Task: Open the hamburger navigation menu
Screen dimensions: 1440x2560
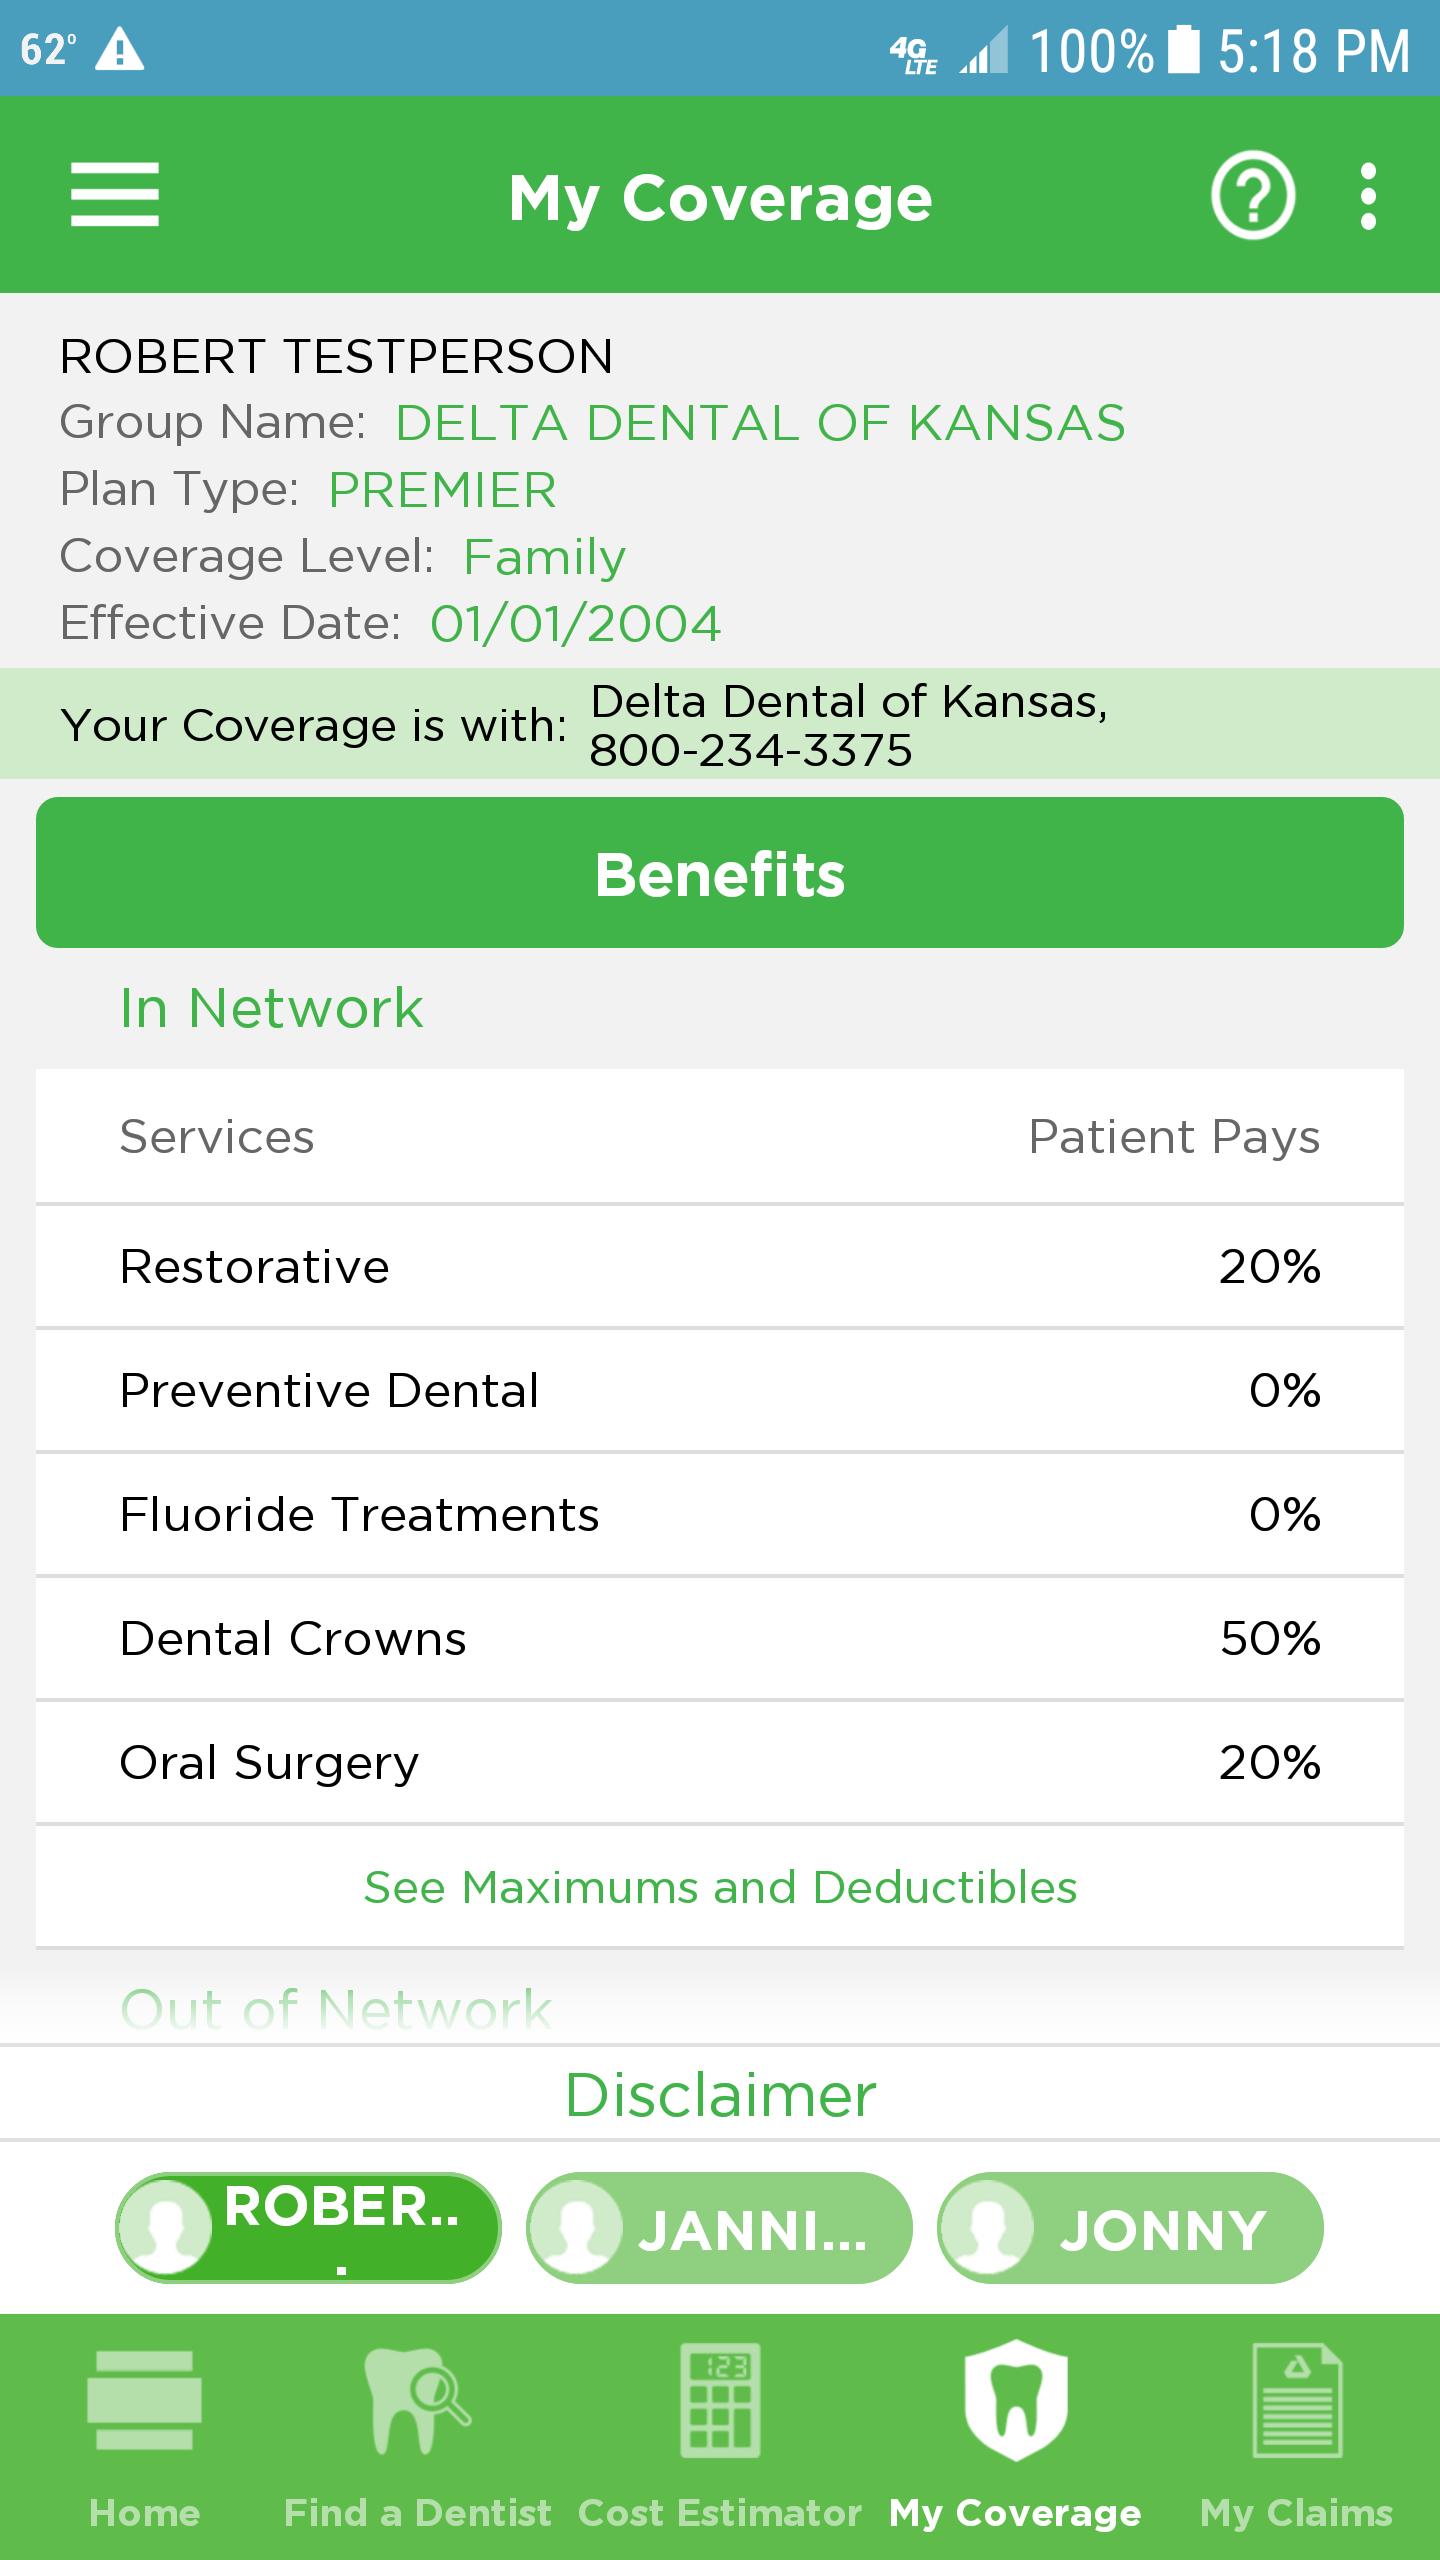Action: coord(114,195)
